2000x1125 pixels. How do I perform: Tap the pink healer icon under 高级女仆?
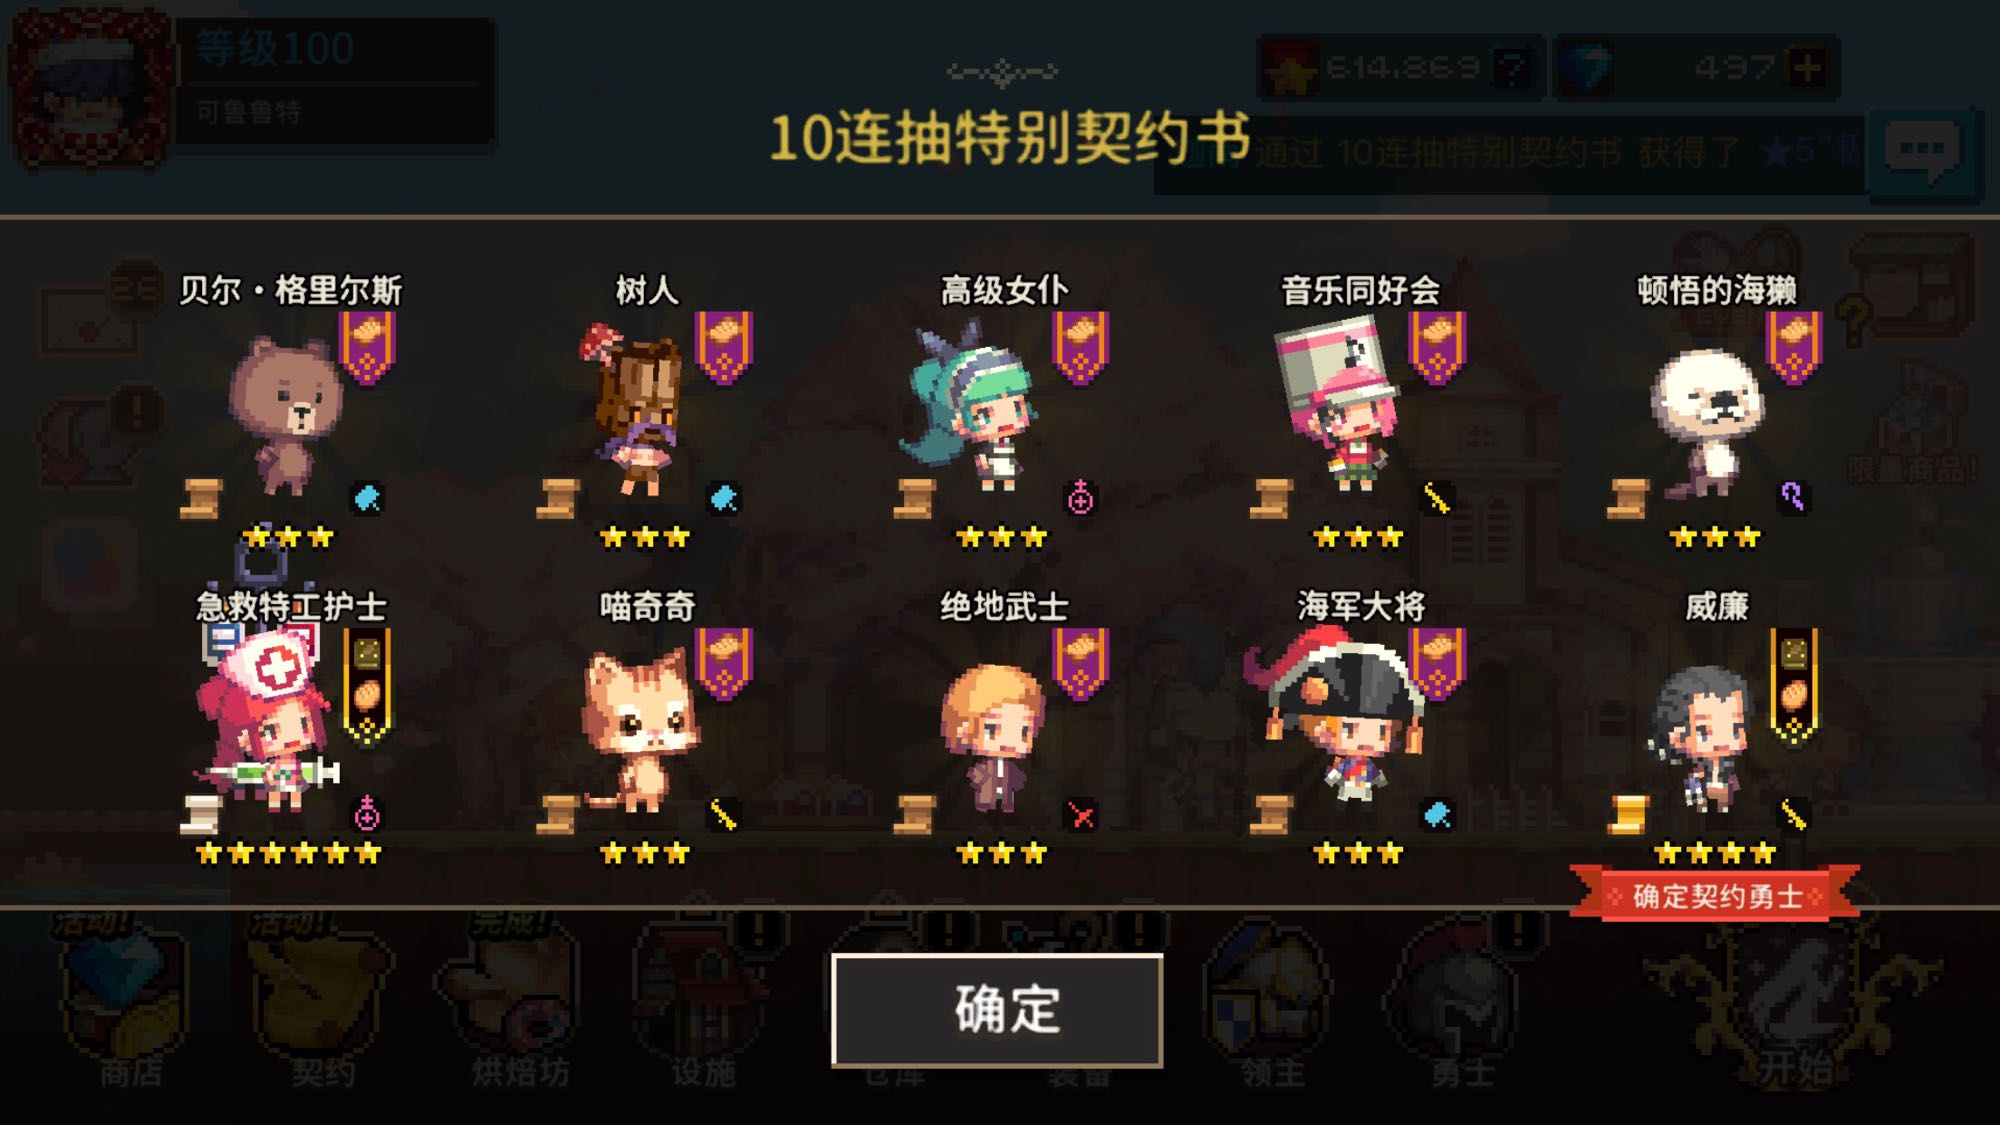tap(1080, 497)
